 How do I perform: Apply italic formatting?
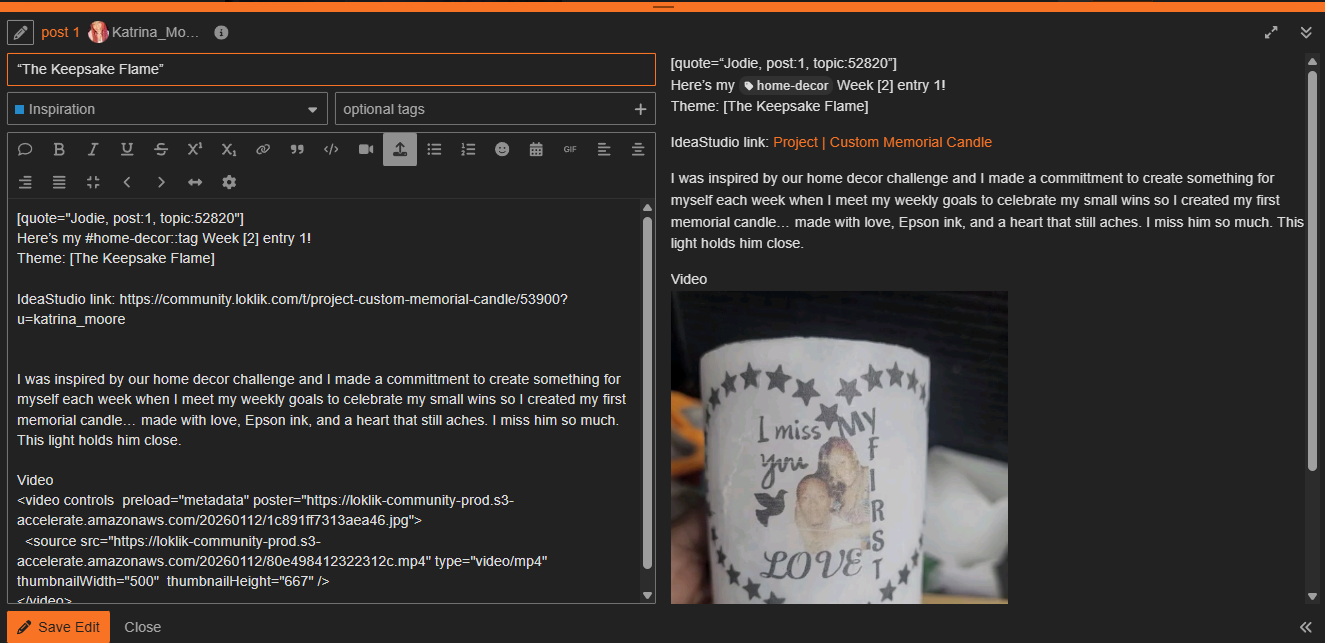click(x=93, y=149)
